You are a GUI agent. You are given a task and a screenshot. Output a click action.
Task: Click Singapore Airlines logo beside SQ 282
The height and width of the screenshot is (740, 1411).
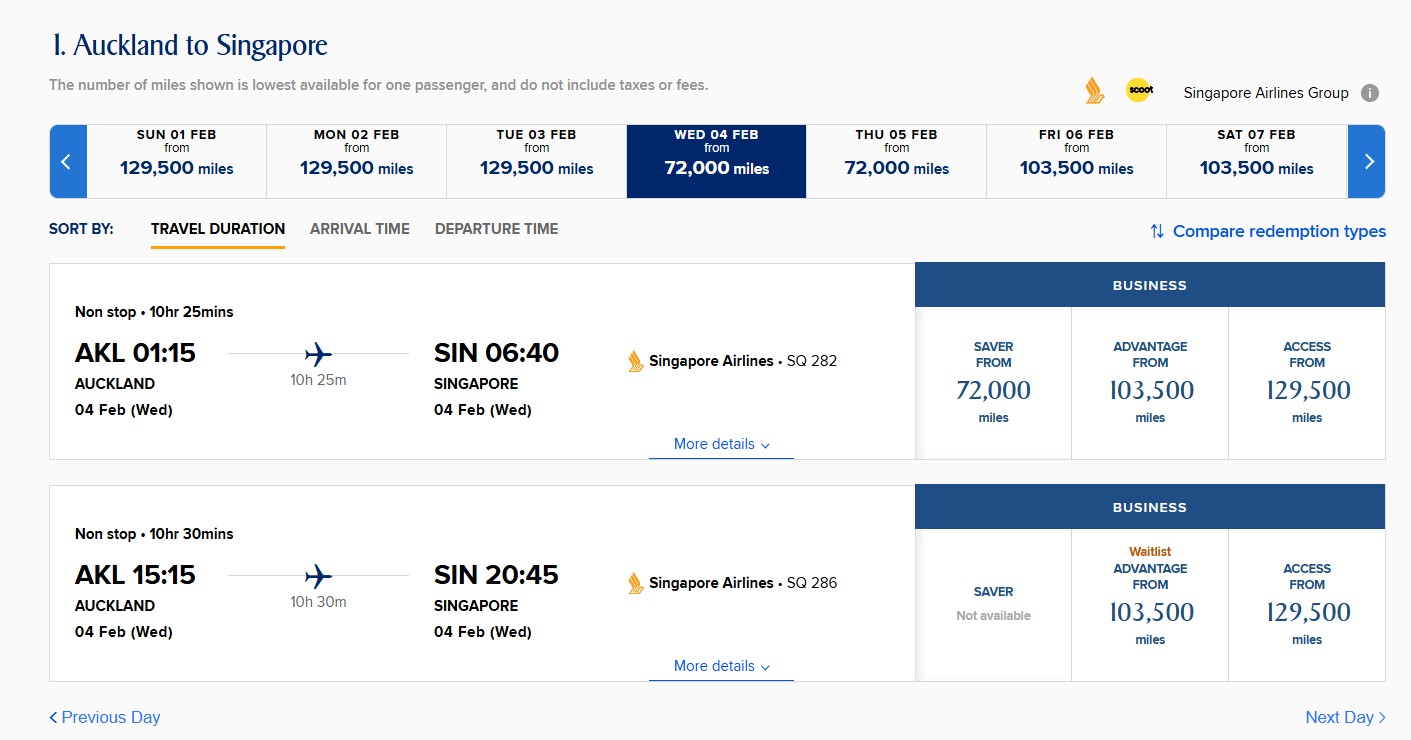coord(635,361)
